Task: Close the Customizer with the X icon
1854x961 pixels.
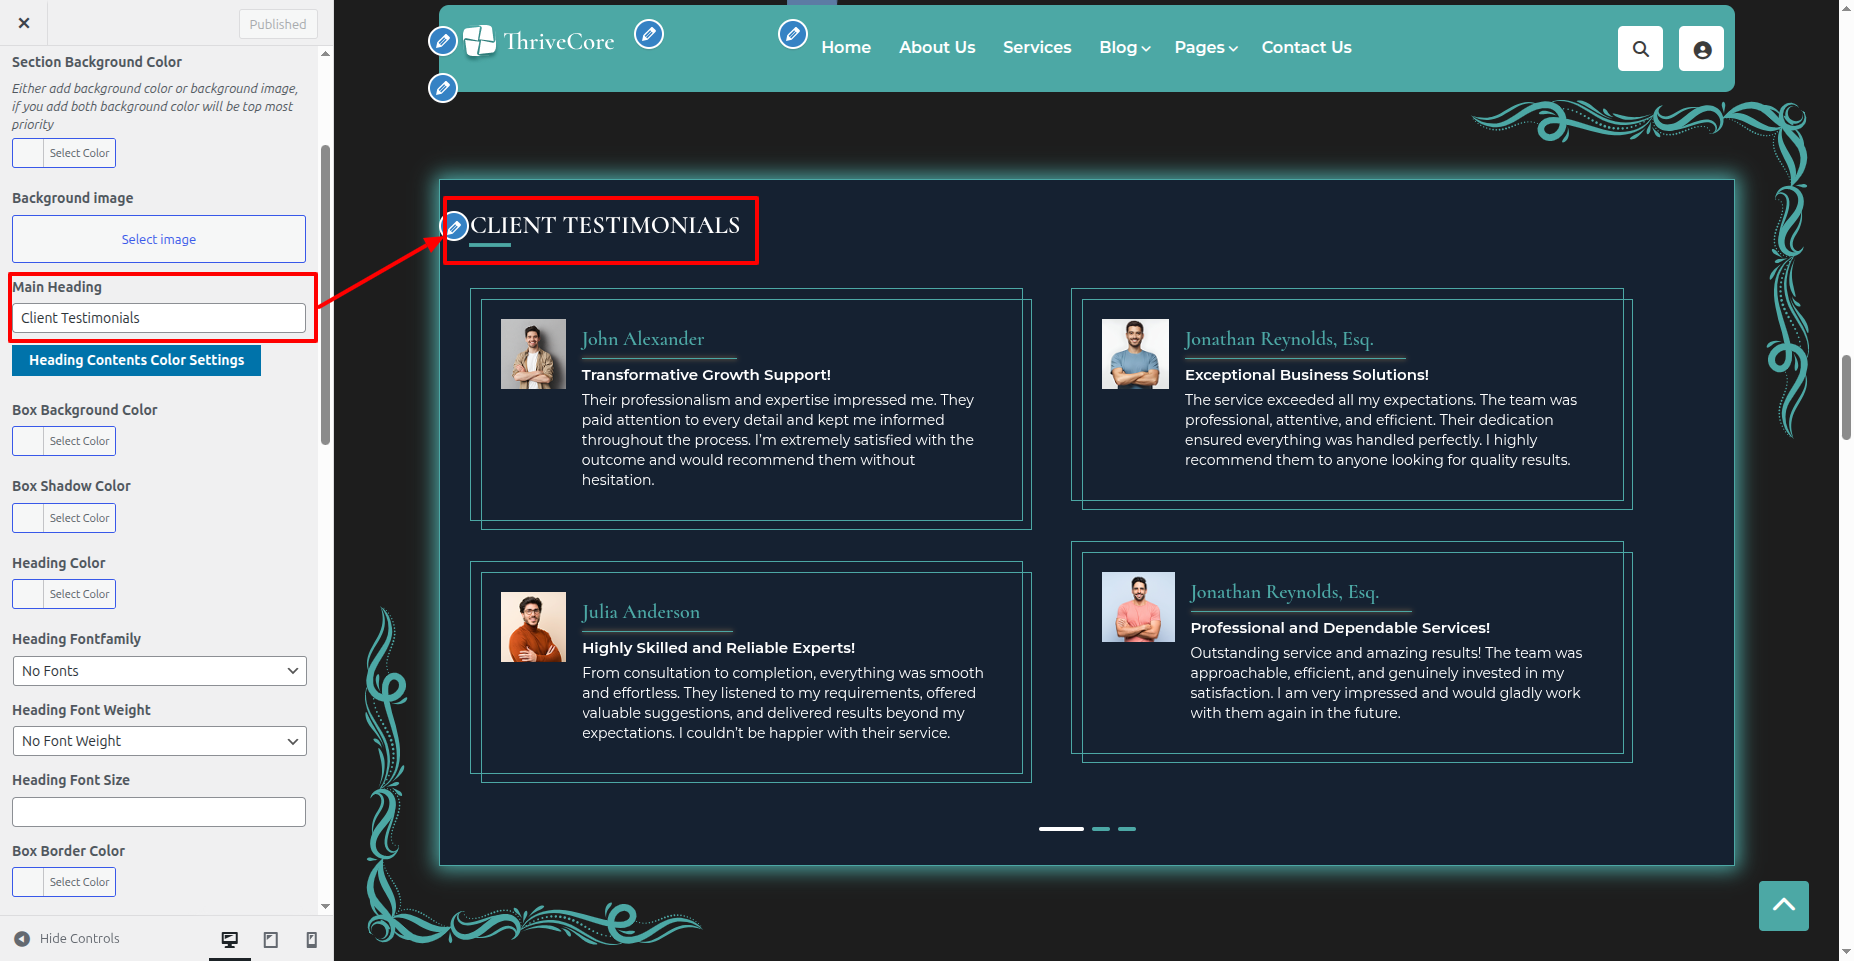Action: point(24,23)
